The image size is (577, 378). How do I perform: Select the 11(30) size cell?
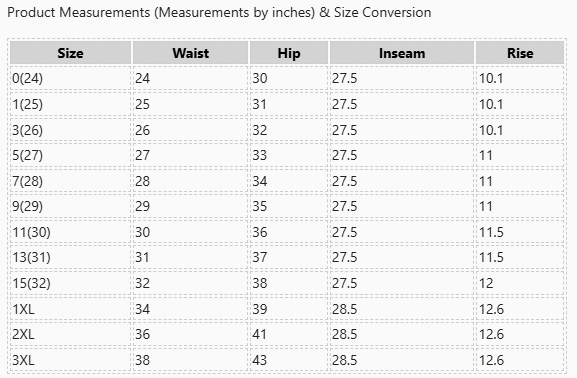click(70, 232)
